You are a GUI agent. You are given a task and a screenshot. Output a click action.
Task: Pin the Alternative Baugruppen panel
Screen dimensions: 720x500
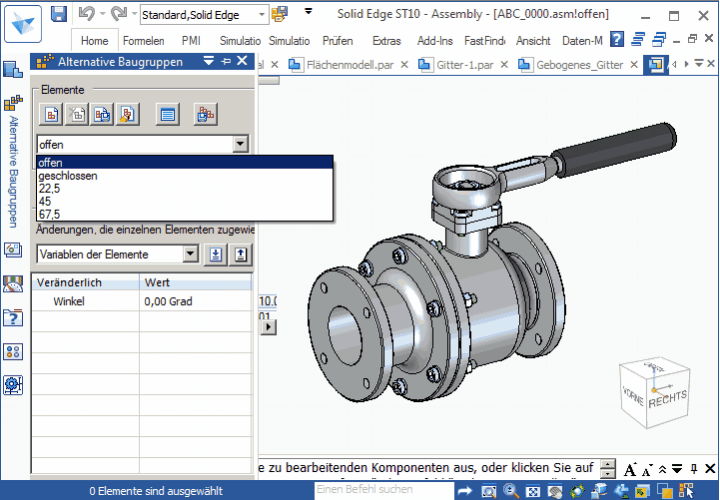(x=226, y=61)
